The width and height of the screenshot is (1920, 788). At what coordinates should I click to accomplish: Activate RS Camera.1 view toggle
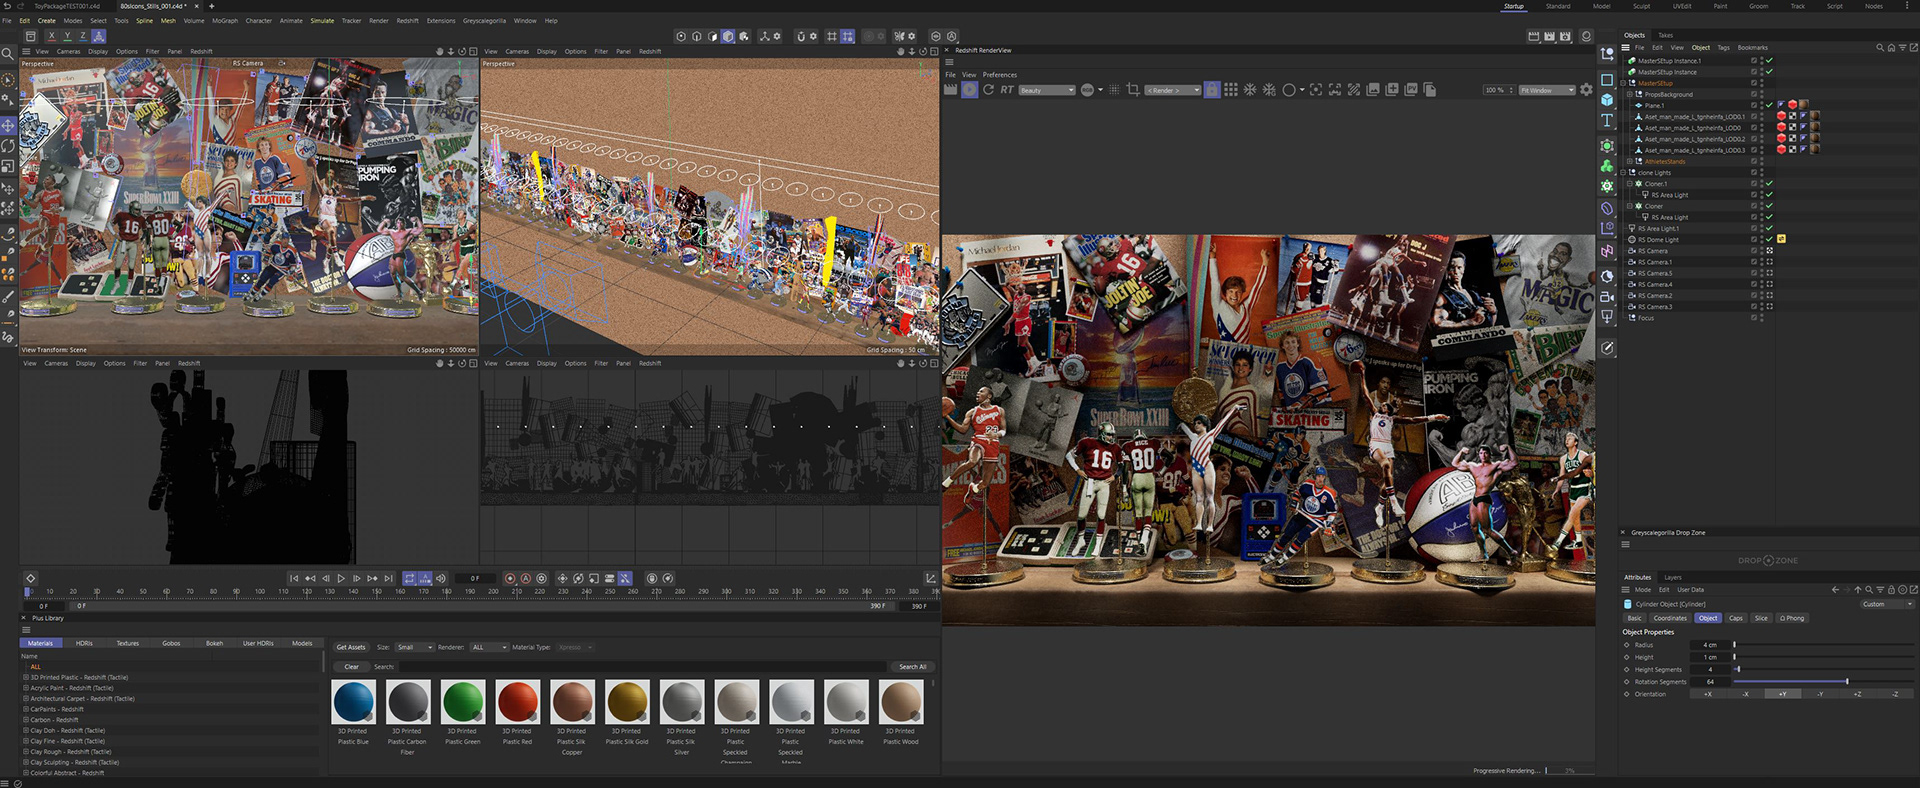1769,262
